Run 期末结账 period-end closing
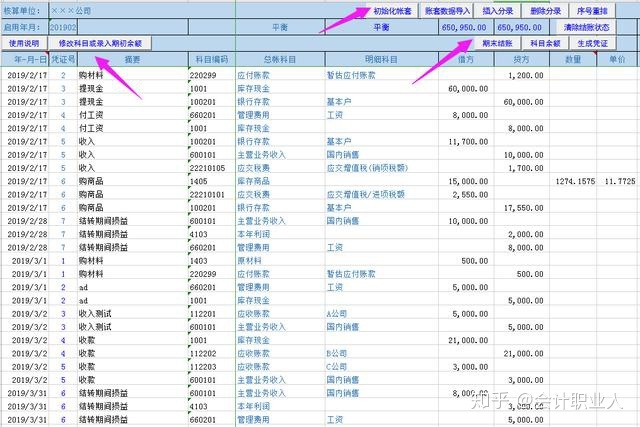Viewport: 640px width, 427px height. (497, 43)
